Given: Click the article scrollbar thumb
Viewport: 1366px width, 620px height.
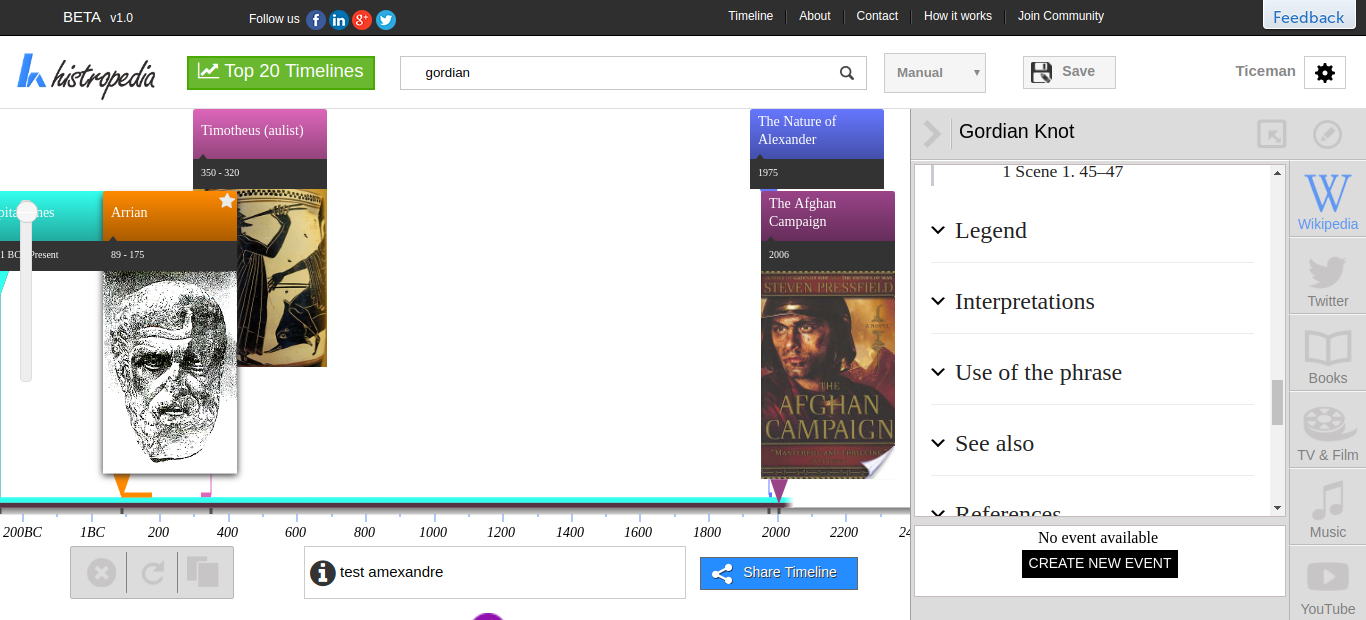Looking at the screenshot, I should pos(1277,403).
